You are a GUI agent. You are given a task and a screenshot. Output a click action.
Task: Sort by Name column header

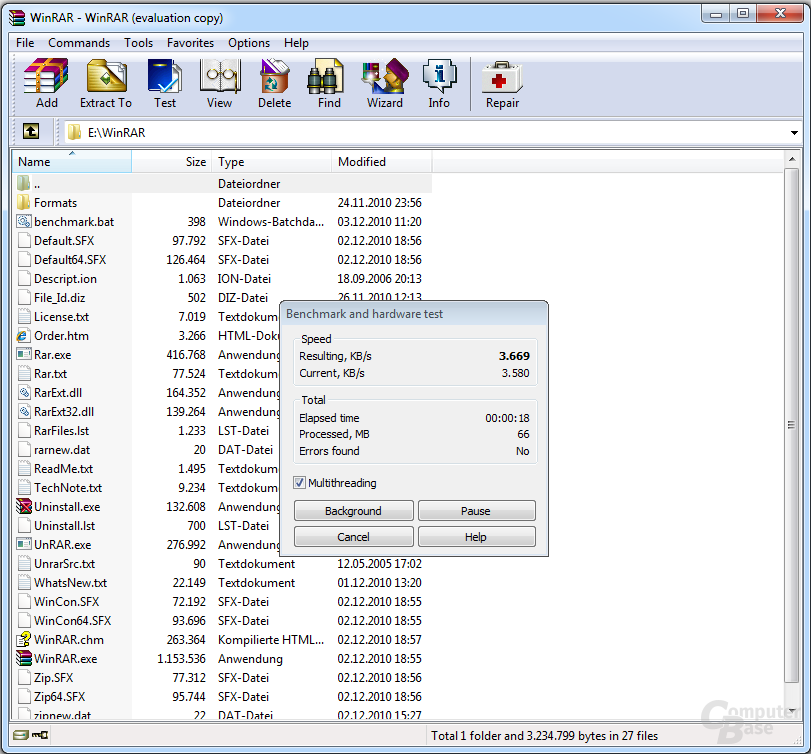click(x=72, y=161)
